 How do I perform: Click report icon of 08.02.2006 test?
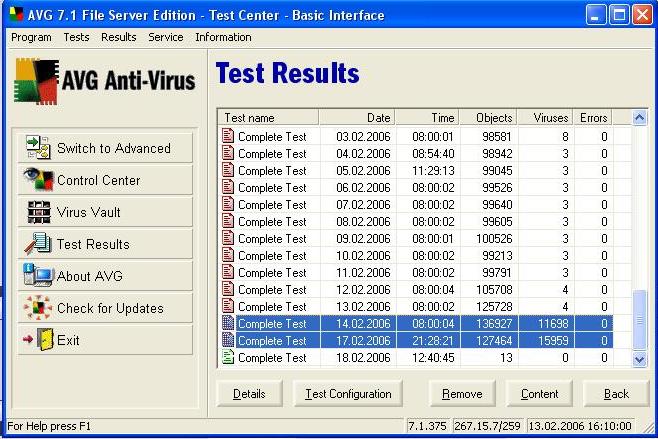click(x=228, y=221)
